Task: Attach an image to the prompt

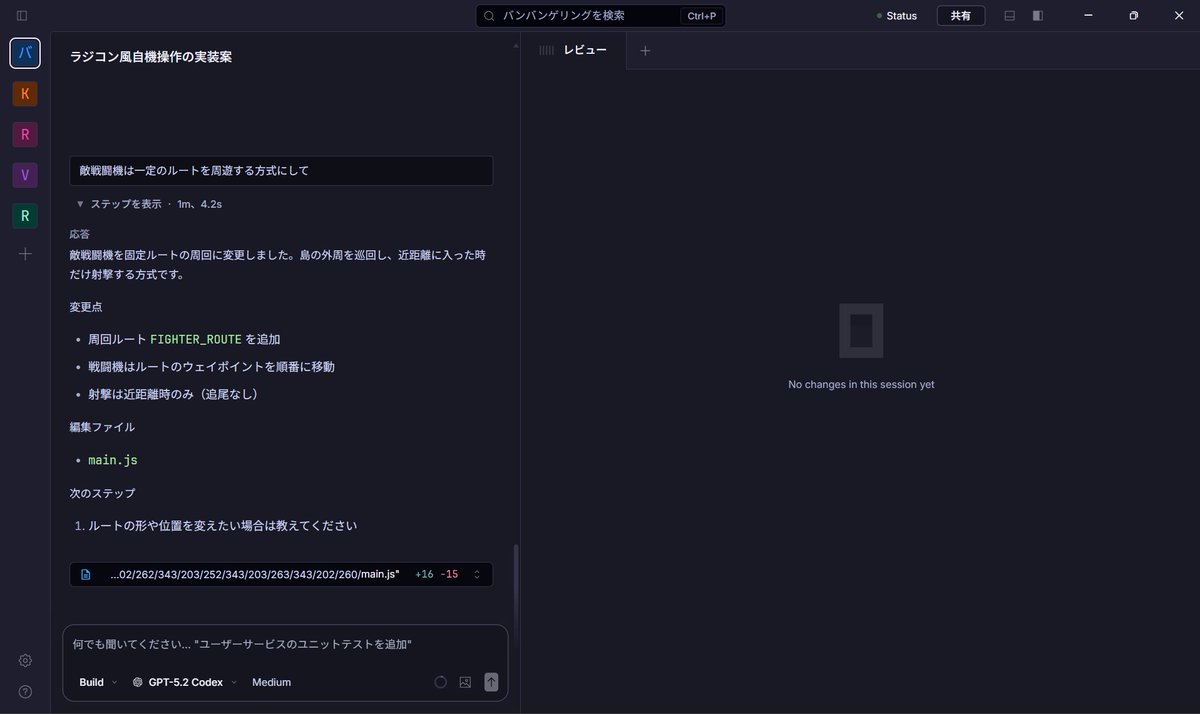Action: (464, 682)
